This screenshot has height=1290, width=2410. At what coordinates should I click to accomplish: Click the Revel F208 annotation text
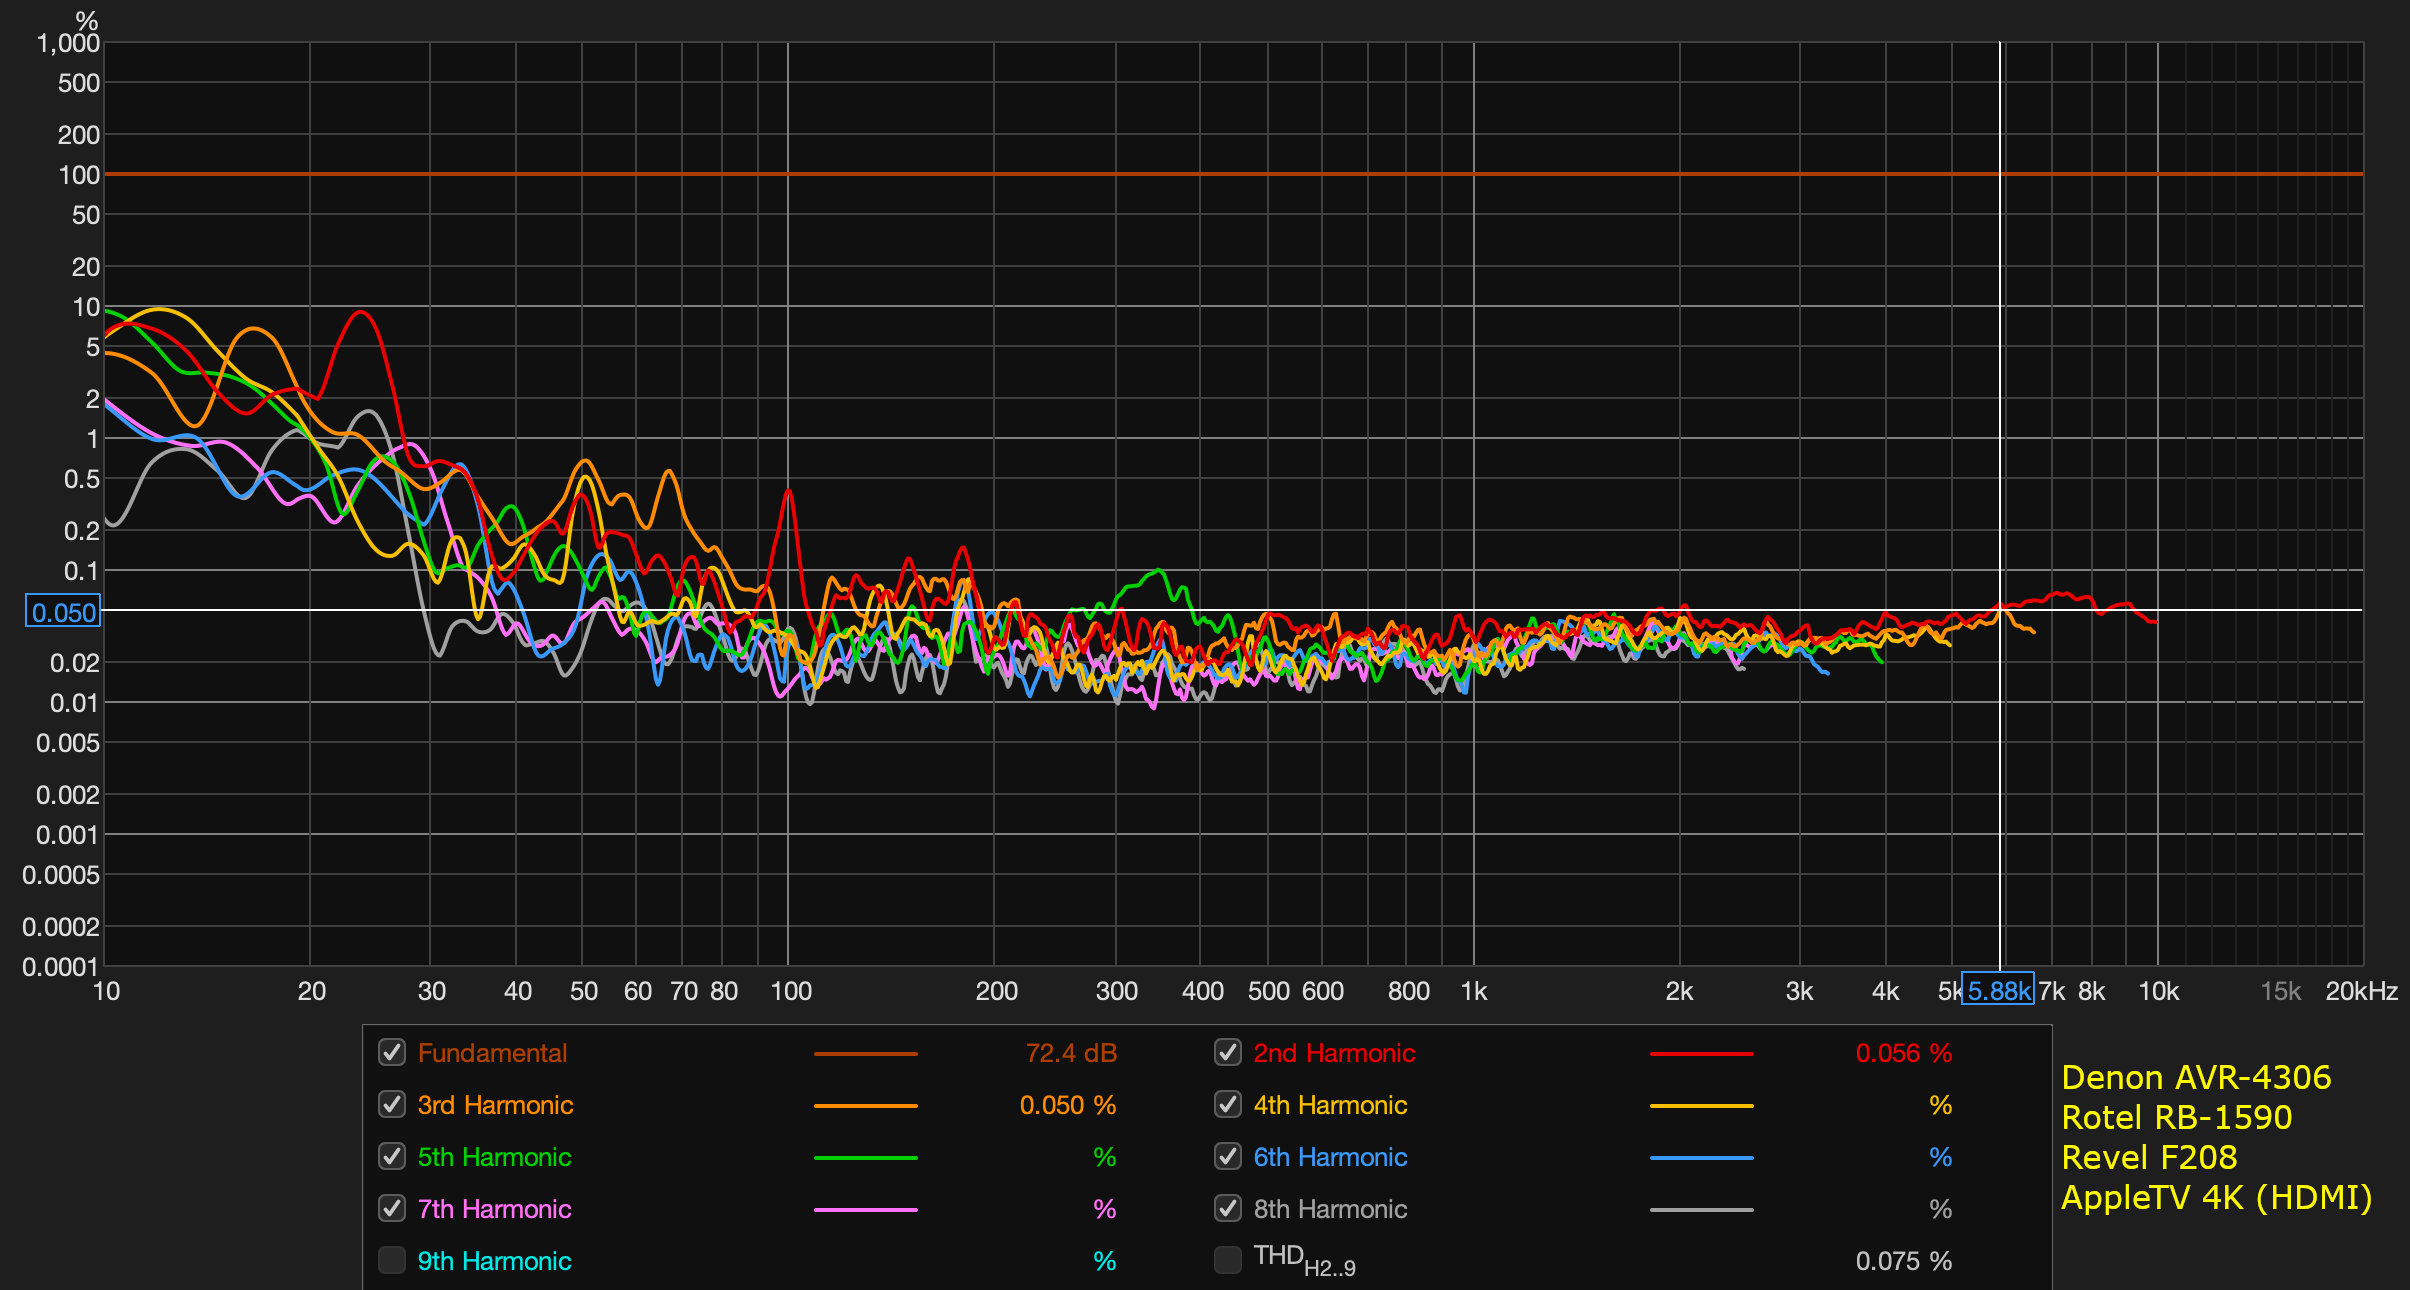[2149, 1157]
